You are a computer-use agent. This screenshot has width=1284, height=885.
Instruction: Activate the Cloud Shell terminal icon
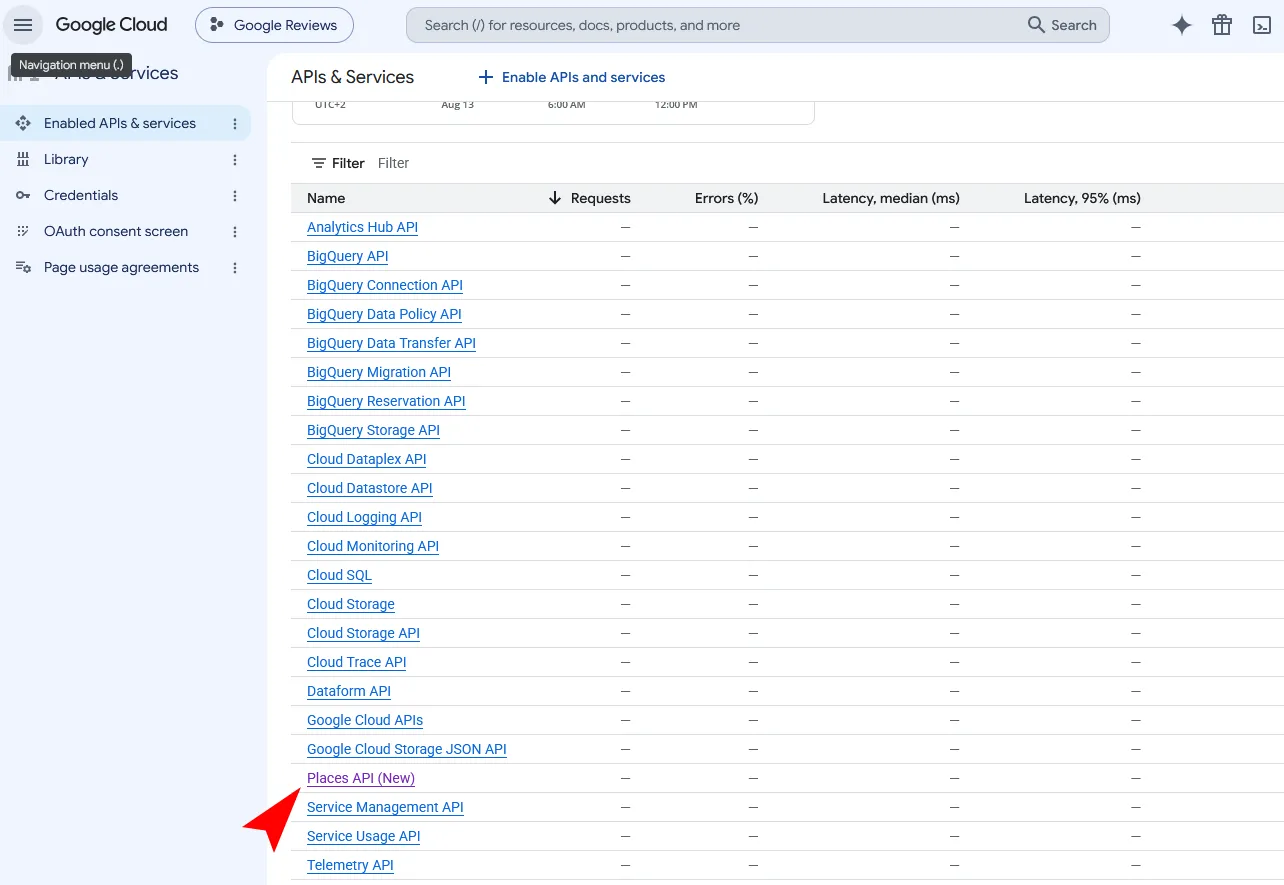(x=1262, y=25)
